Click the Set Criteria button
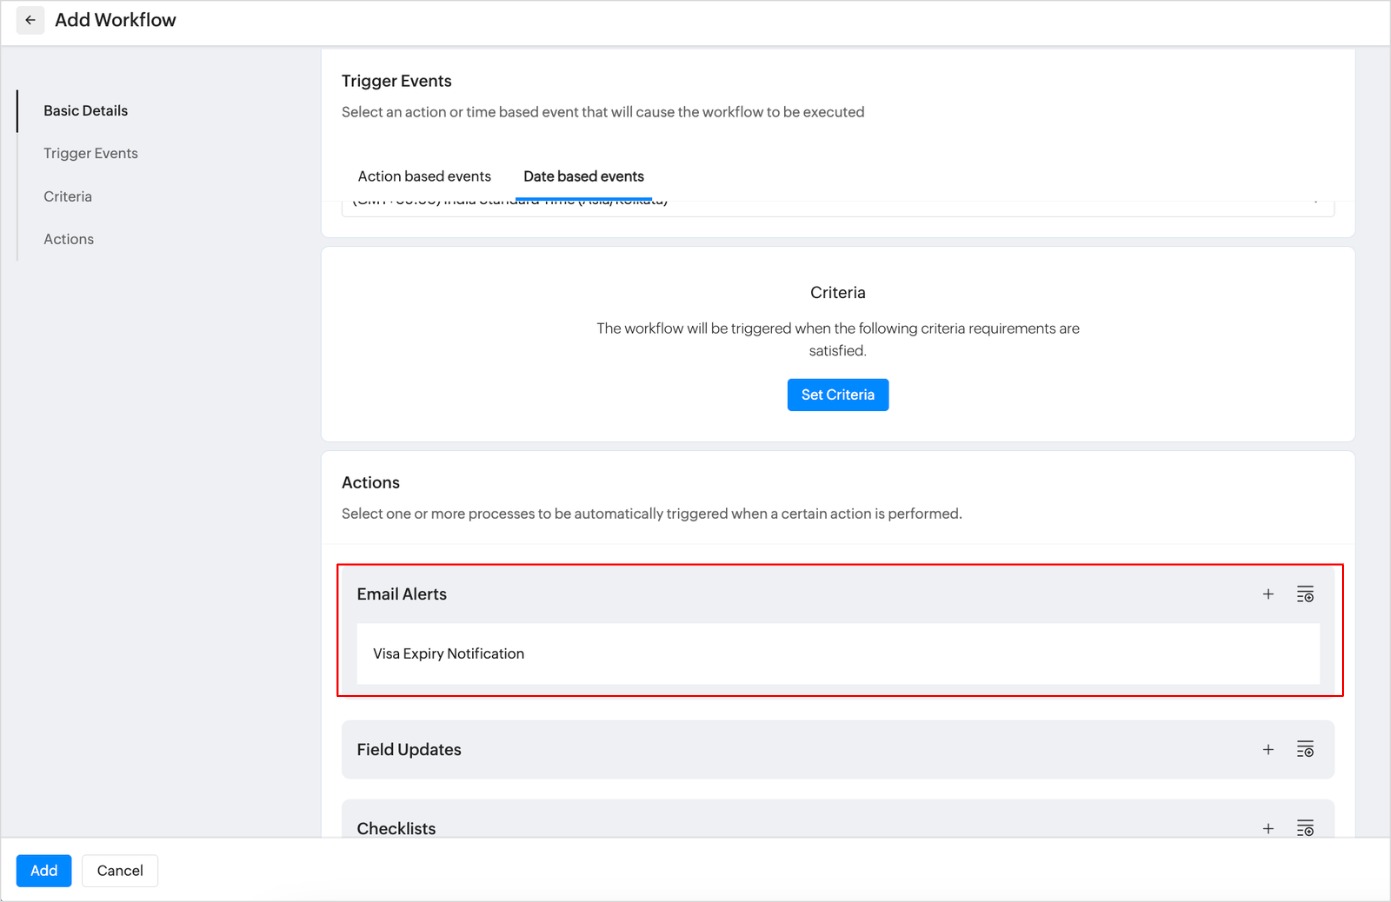 click(x=837, y=395)
